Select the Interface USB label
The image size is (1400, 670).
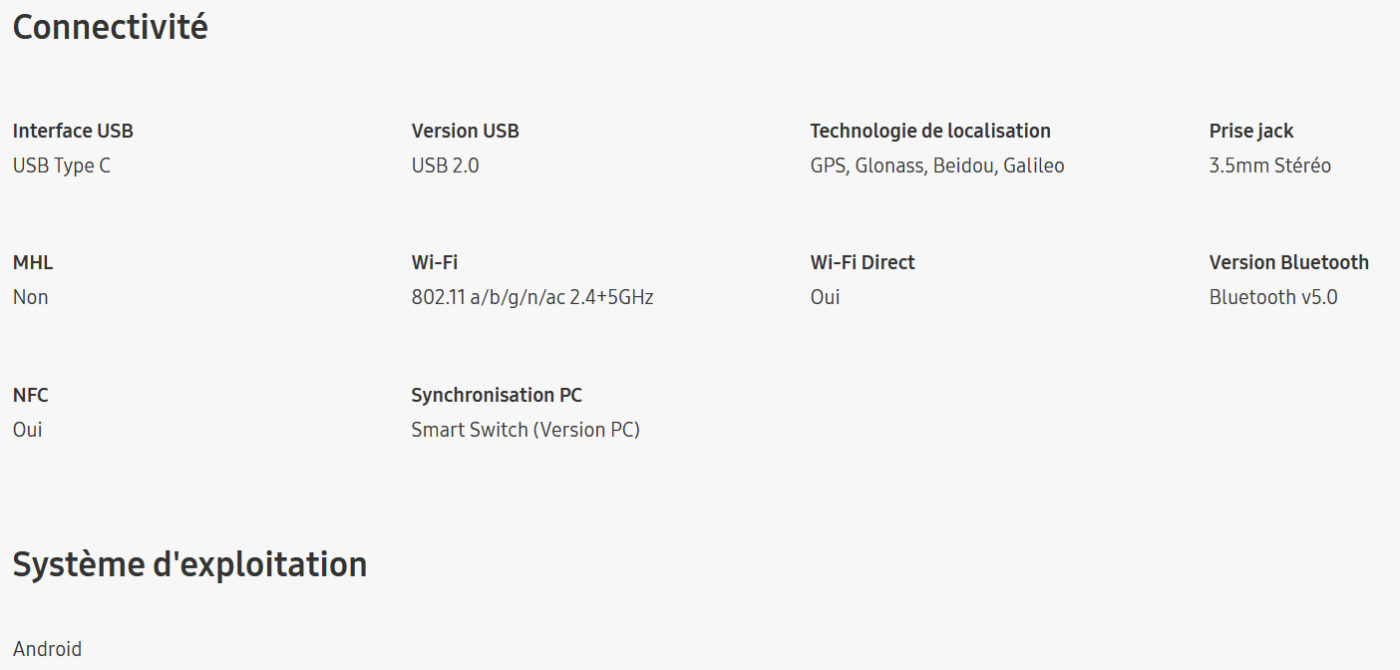pos(73,131)
